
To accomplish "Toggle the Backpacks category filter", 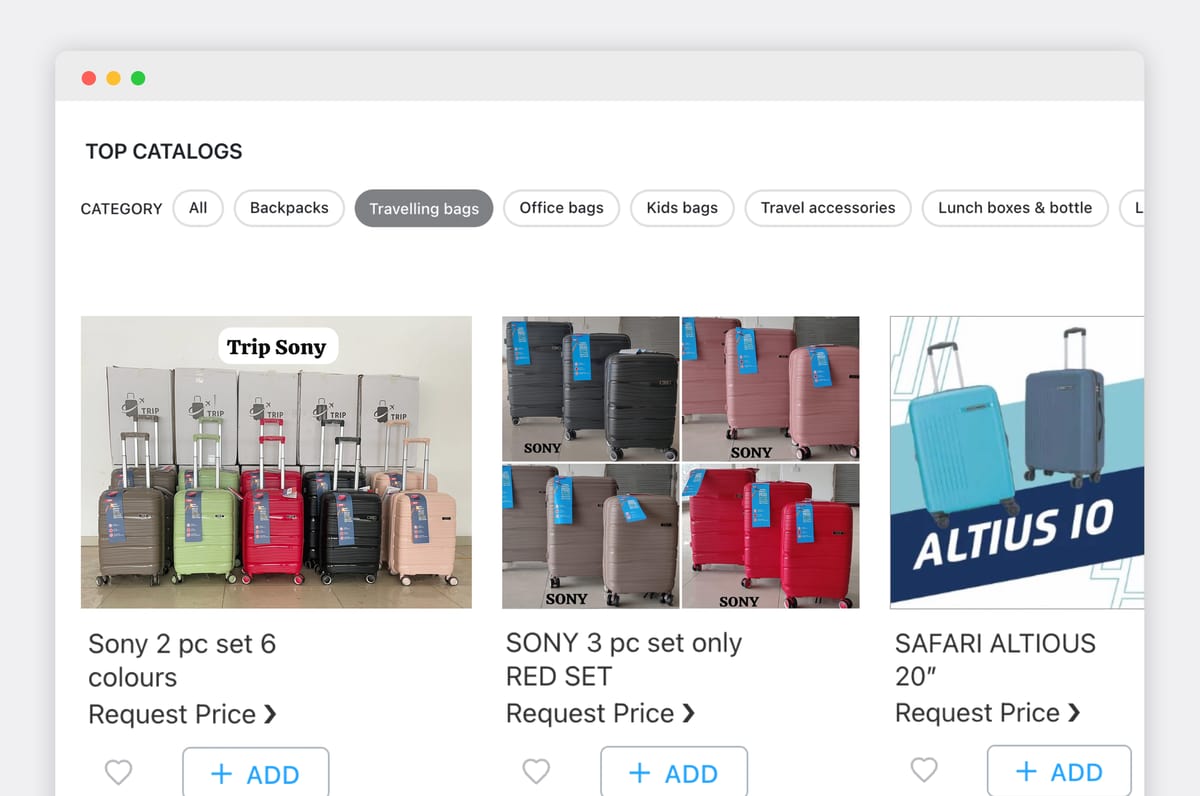I will [x=289, y=208].
